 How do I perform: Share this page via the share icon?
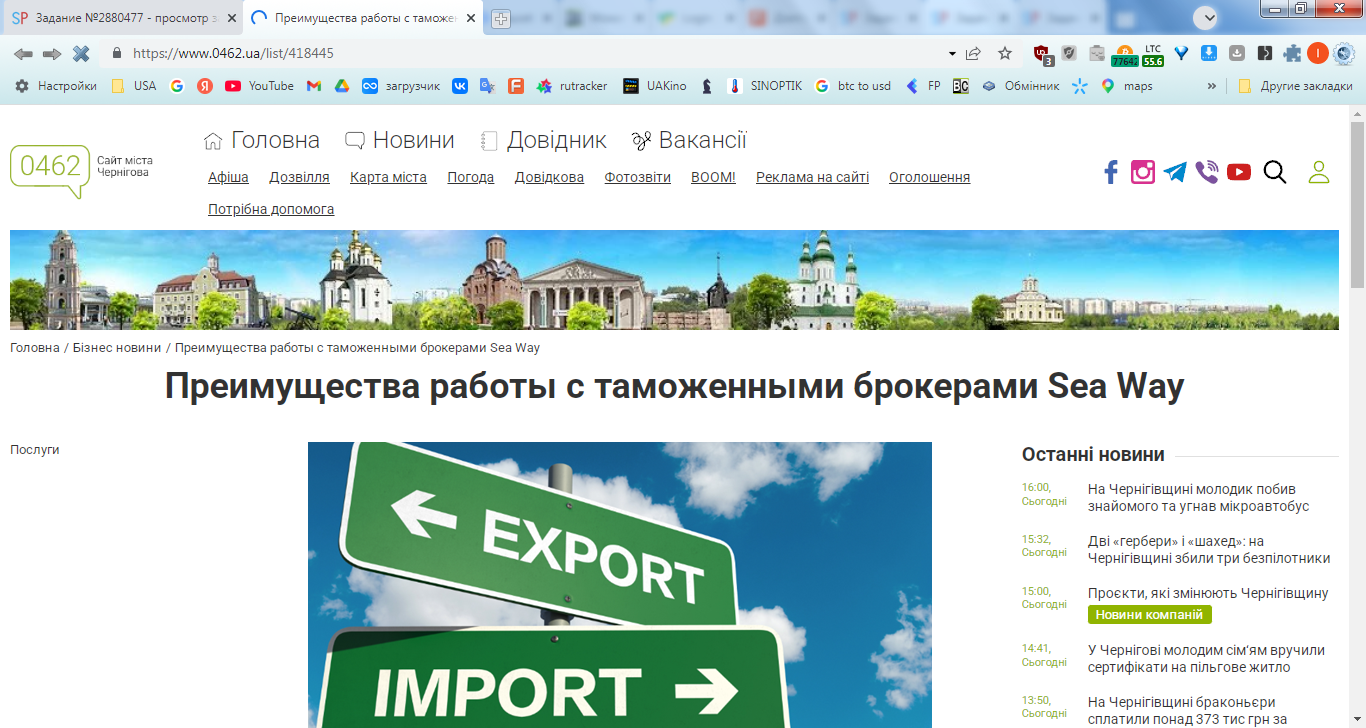(x=973, y=53)
